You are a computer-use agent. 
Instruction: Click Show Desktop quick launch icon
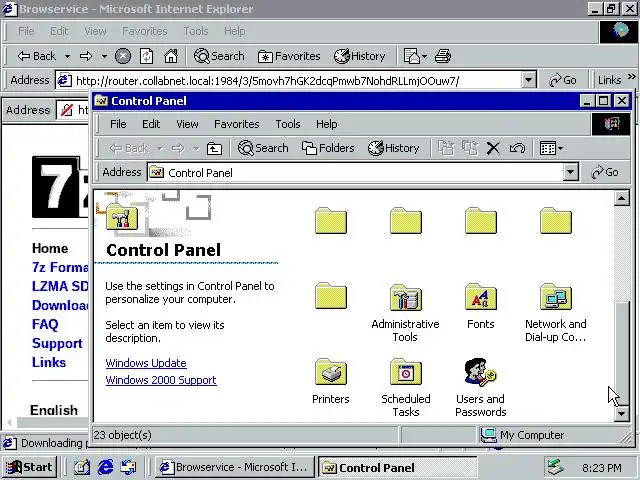tap(82, 467)
